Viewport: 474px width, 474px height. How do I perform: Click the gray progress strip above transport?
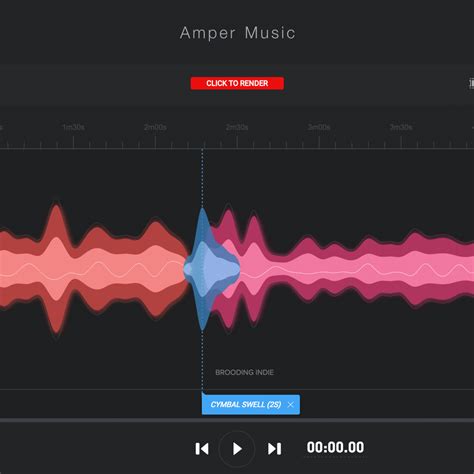pos(237,420)
